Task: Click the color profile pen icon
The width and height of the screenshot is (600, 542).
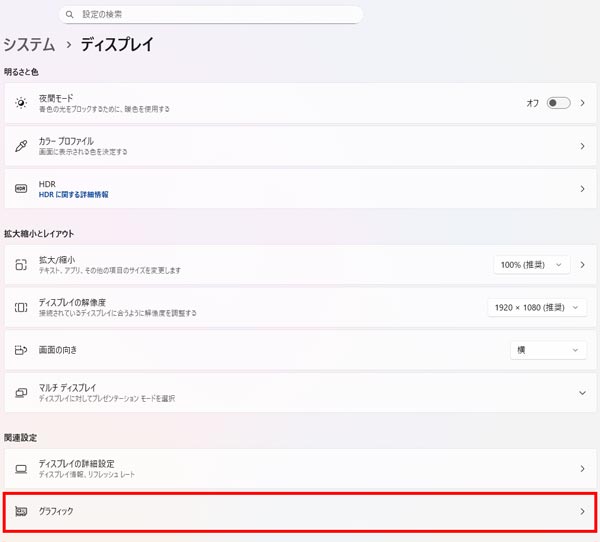Action: pos(21,146)
